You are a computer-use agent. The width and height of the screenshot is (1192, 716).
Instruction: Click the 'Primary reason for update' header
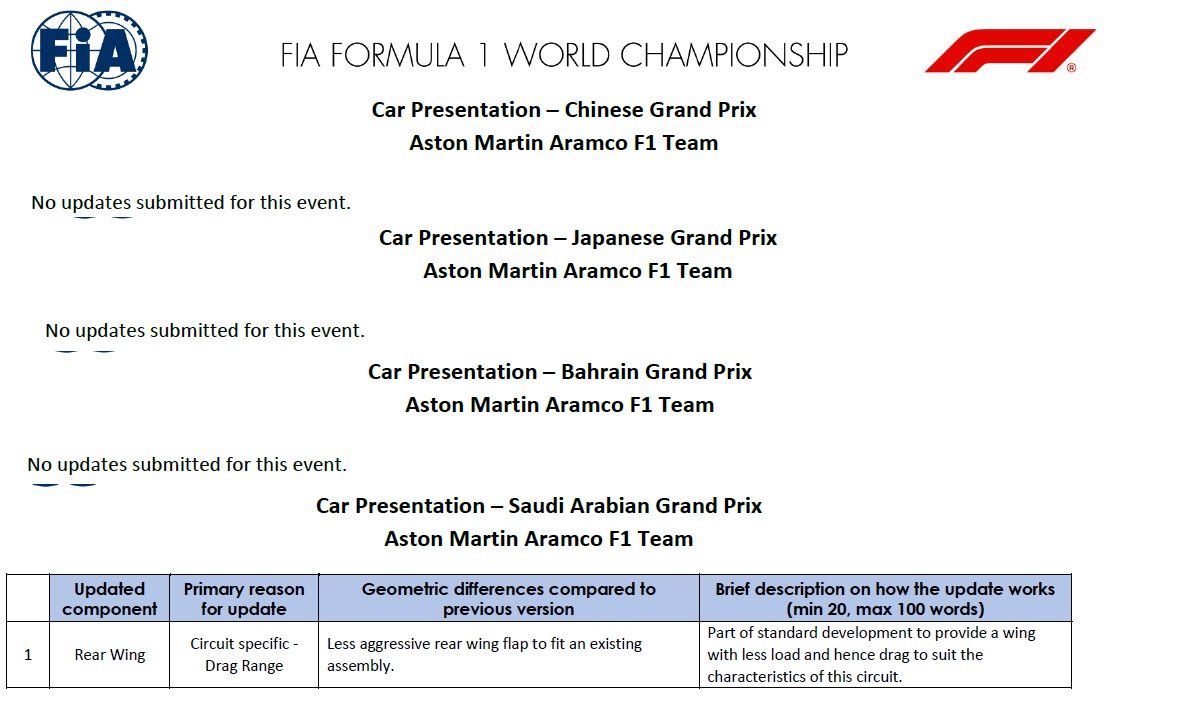coord(244,599)
